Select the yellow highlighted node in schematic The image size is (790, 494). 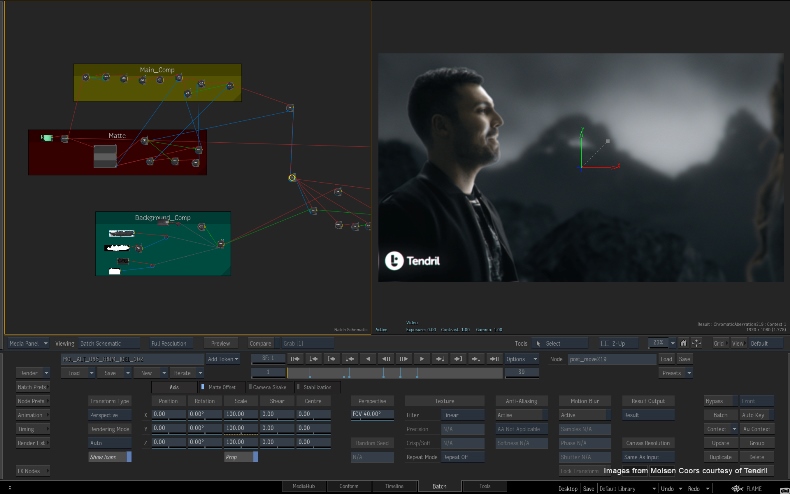click(292, 177)
